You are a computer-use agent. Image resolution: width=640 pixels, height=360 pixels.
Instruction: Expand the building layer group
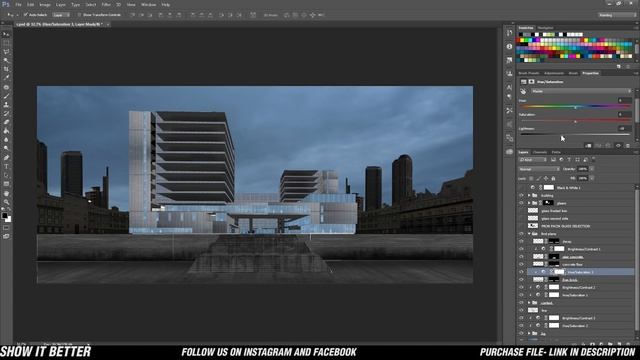click(x=529, y=196)
